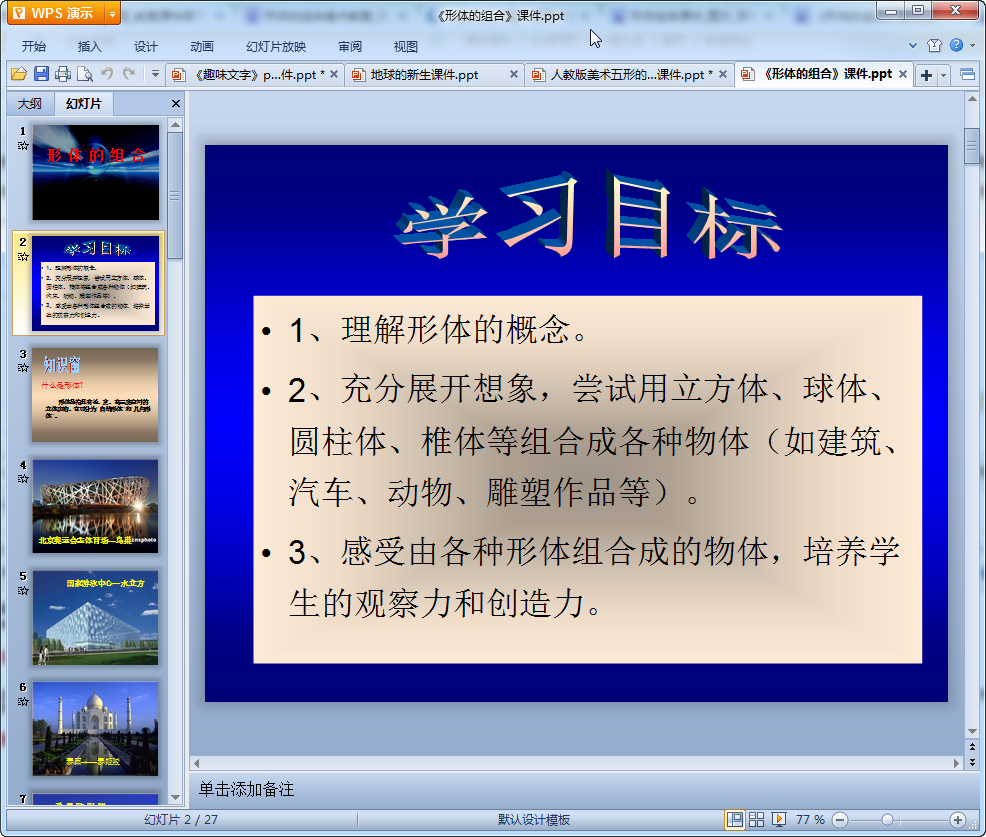Viewport: 986px width, 837px height.
Task: Click animation star icon of slide 1
Action: pyautogui.click(x=23, y=146)
